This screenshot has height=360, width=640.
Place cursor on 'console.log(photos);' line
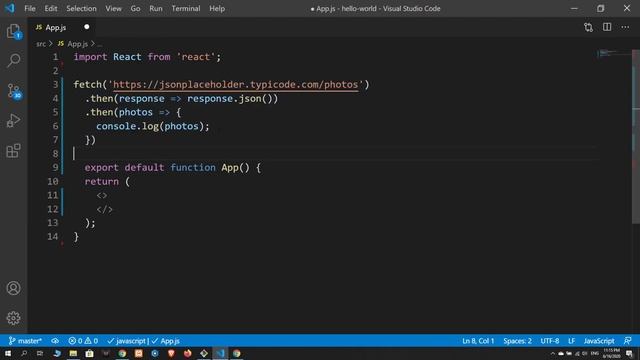(x=153, y=126)
